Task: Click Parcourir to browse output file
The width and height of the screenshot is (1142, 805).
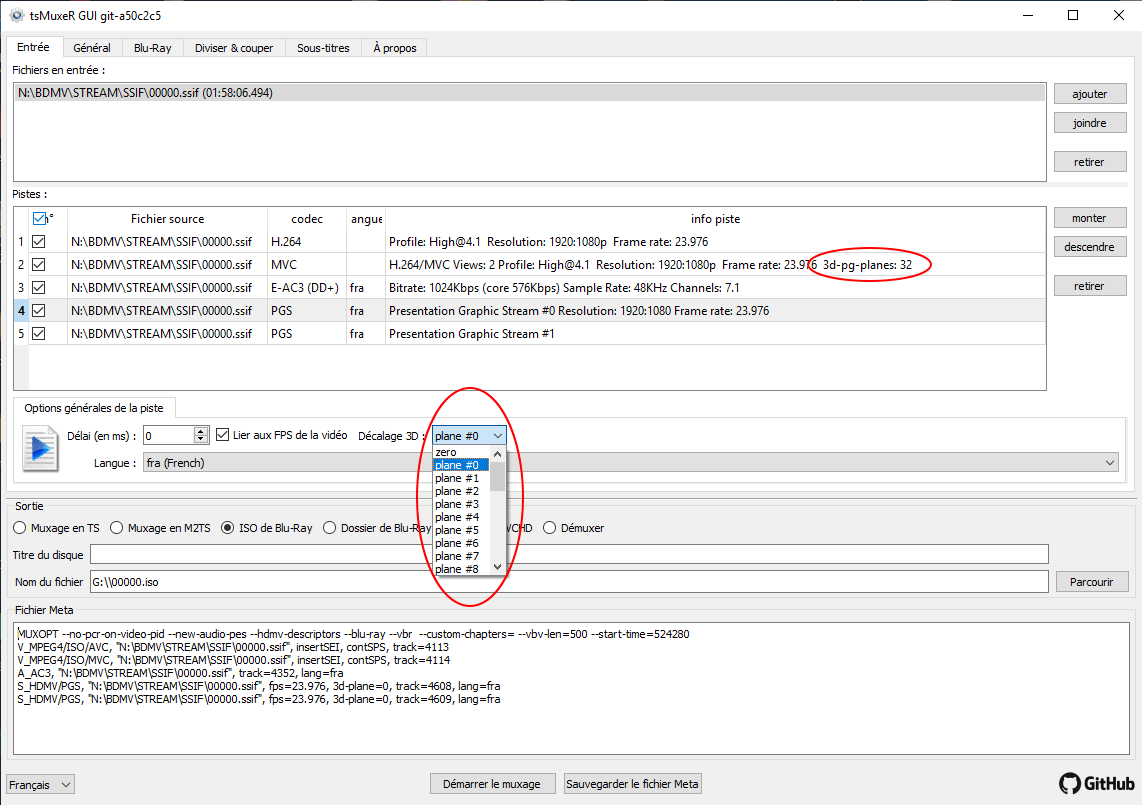Action: pos(1092,581)
